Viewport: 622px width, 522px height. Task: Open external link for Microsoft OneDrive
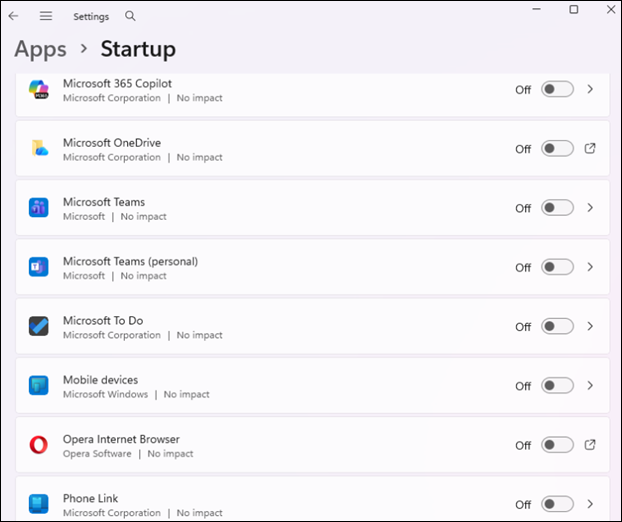click(x=590, y=148)
